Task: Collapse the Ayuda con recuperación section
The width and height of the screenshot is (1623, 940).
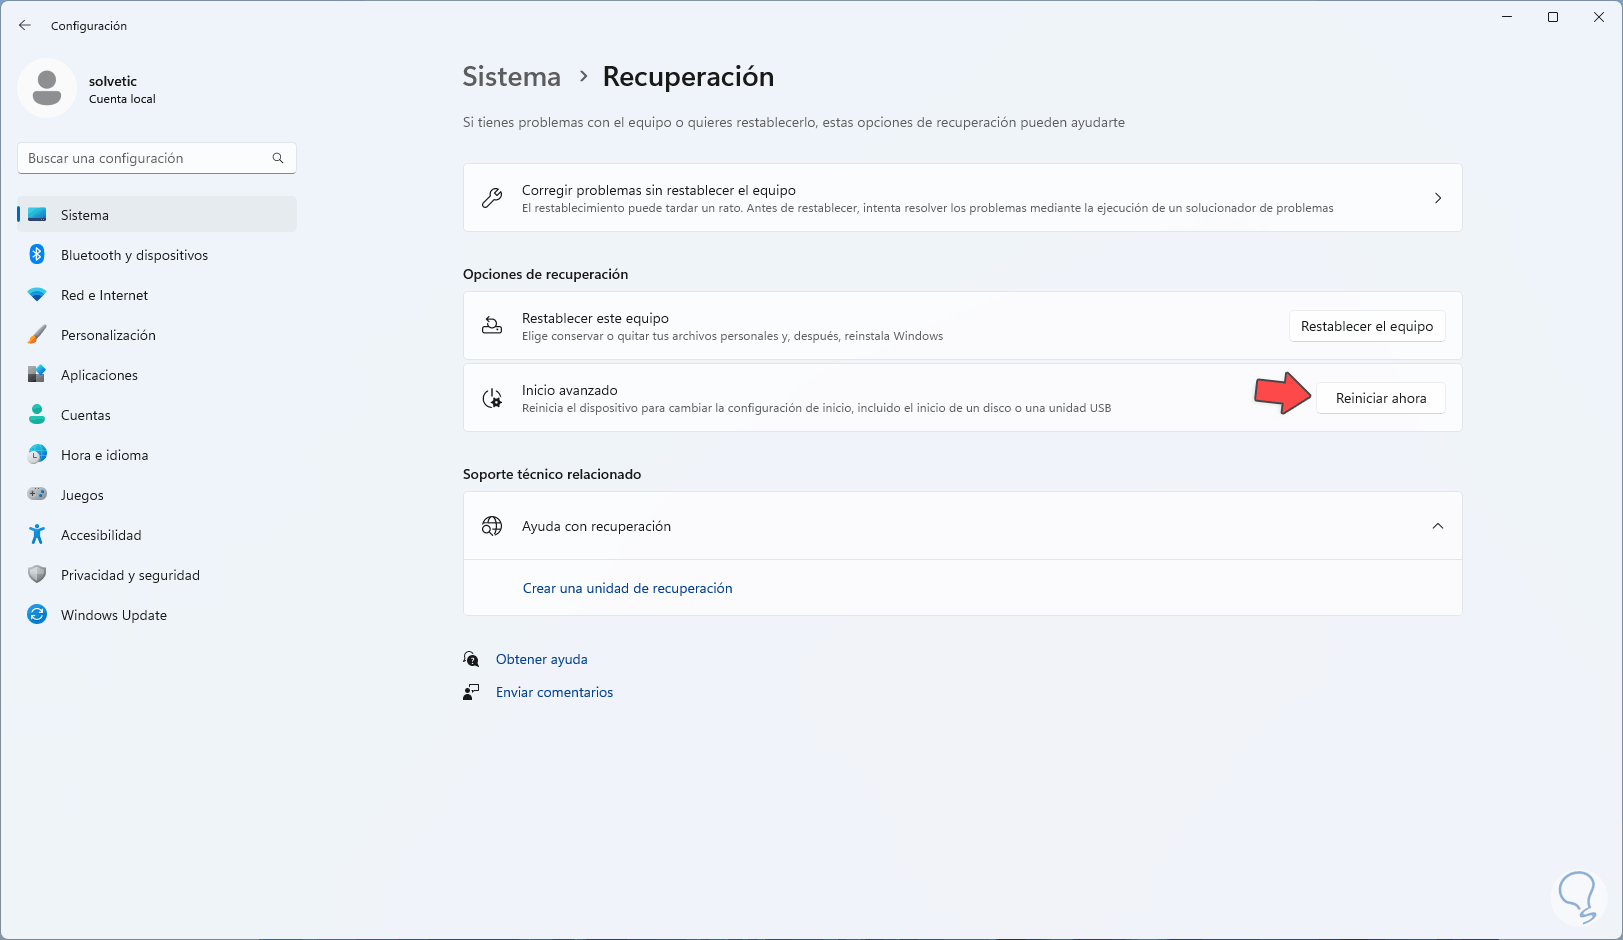Action: [1438, 526]
